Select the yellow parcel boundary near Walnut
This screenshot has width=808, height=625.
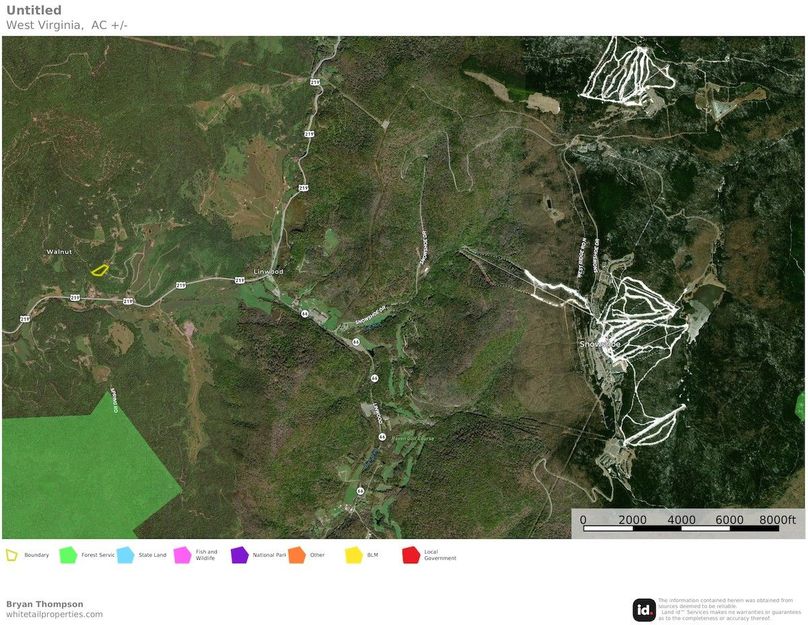[x=99, y=269]
